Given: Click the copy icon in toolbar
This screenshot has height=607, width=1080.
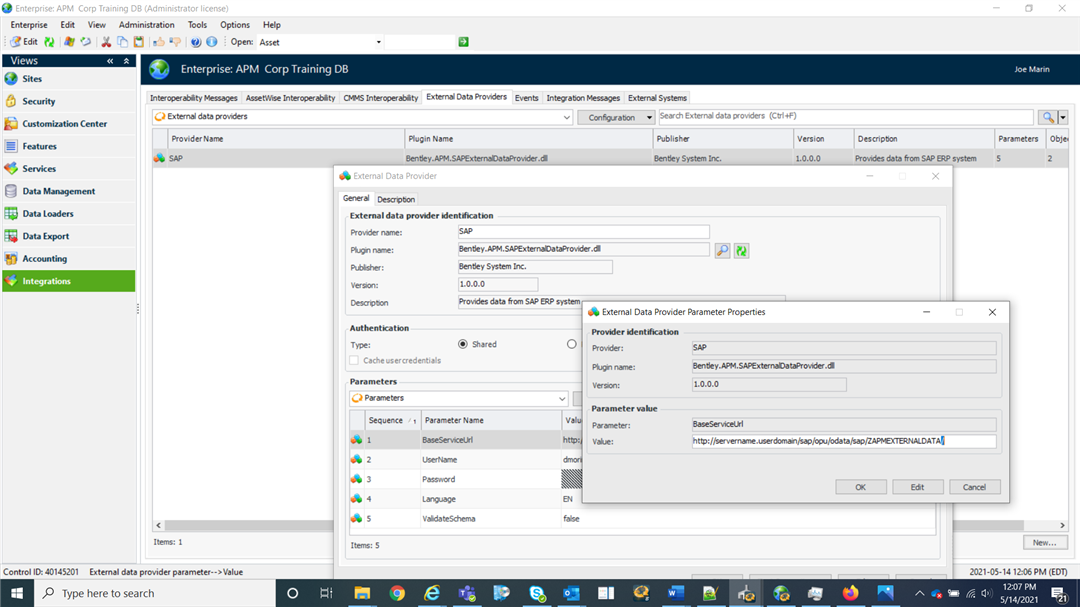Looking at the screenshot, I should tap(123, 42).
